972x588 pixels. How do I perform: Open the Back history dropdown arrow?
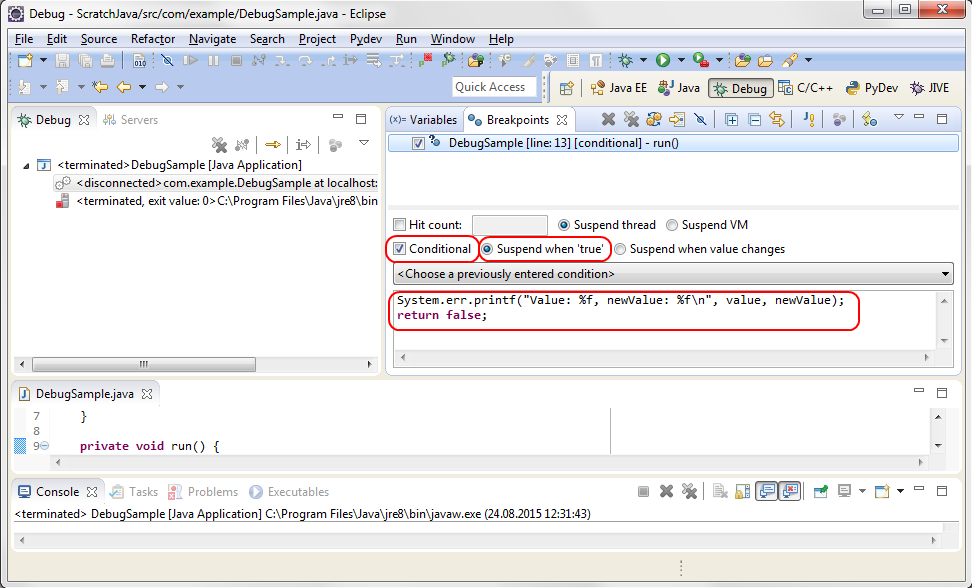[x=143, y=87]
